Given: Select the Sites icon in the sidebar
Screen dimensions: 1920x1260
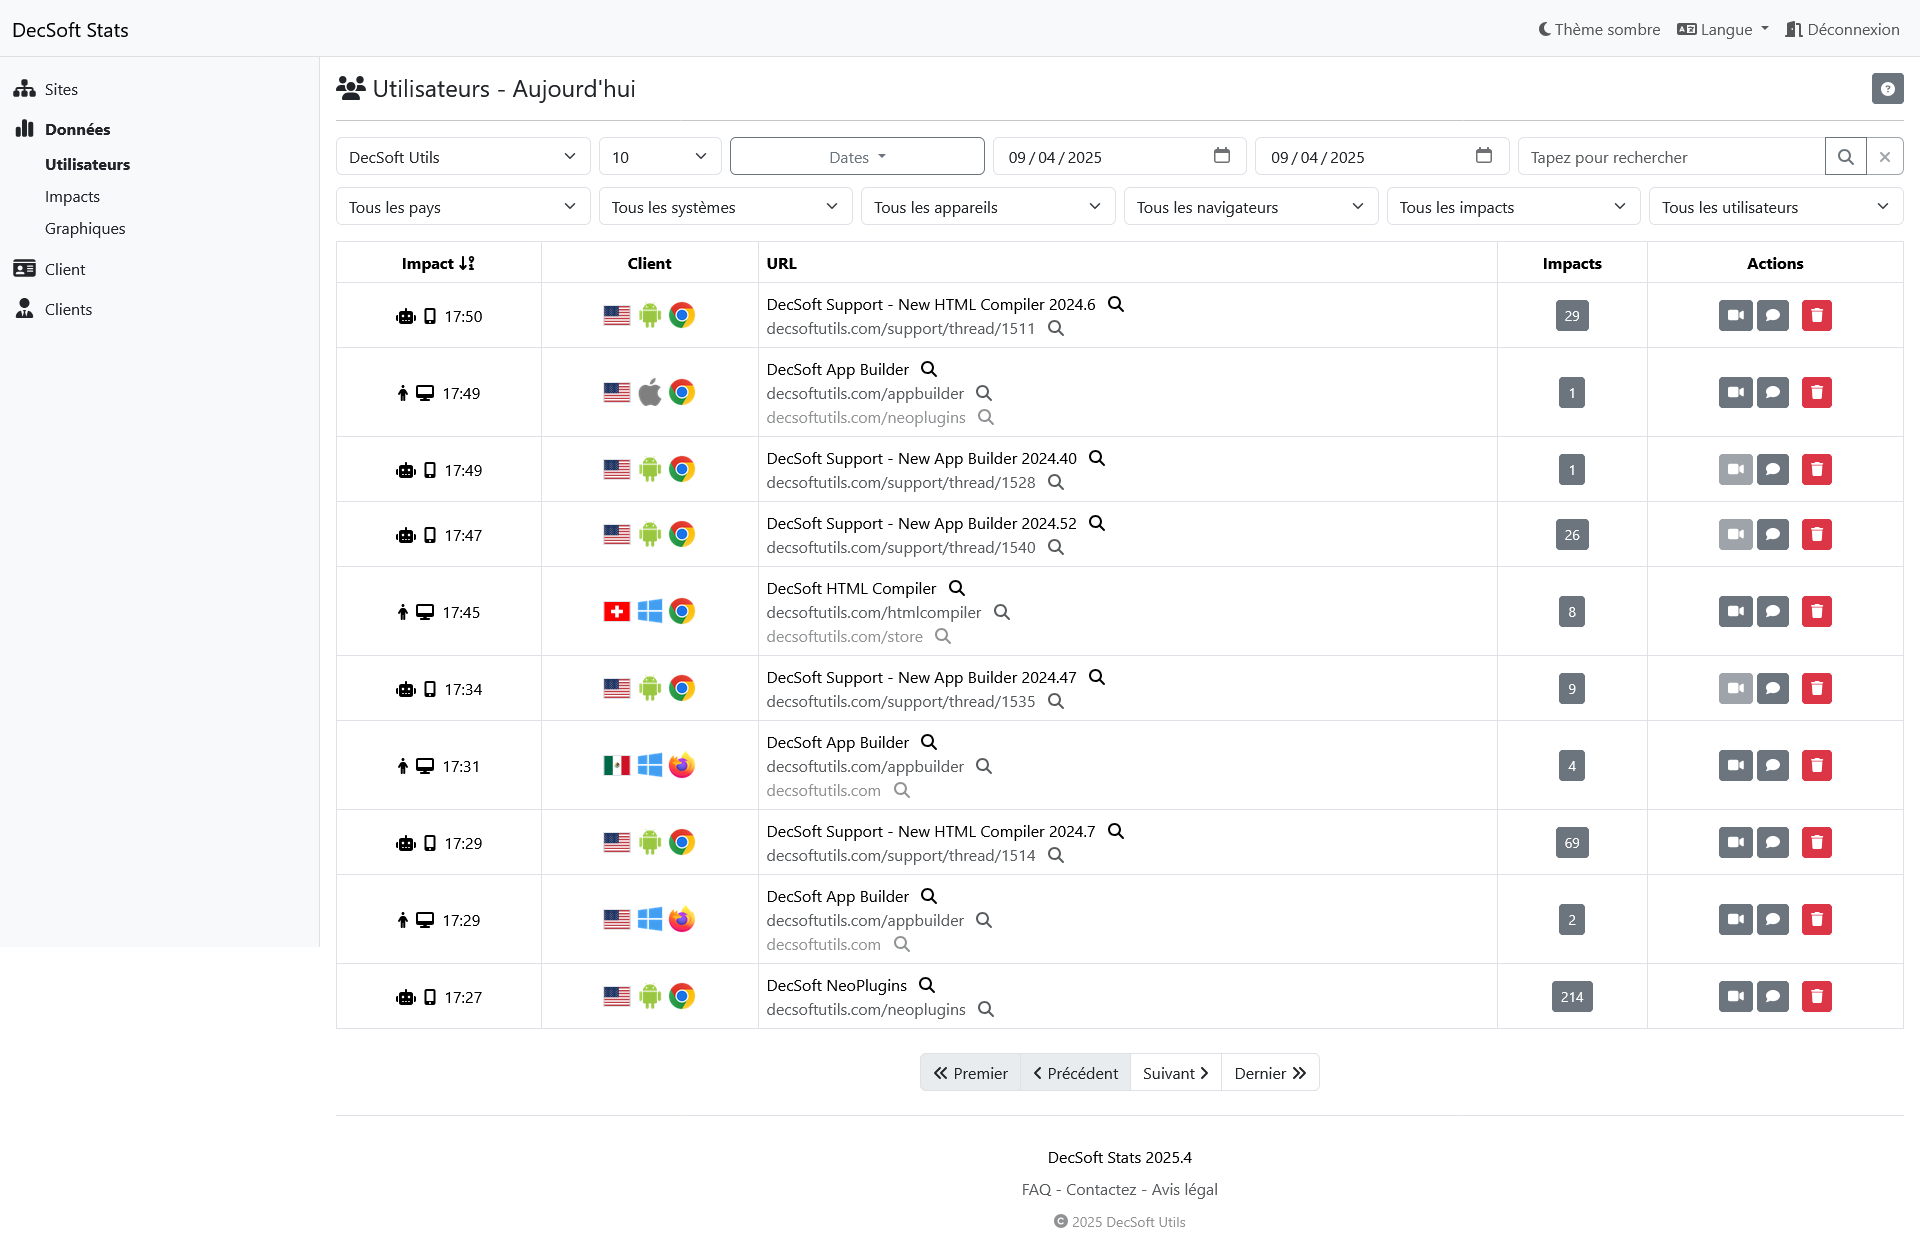Looking at the screenshot, I should (x=24, y=89).
